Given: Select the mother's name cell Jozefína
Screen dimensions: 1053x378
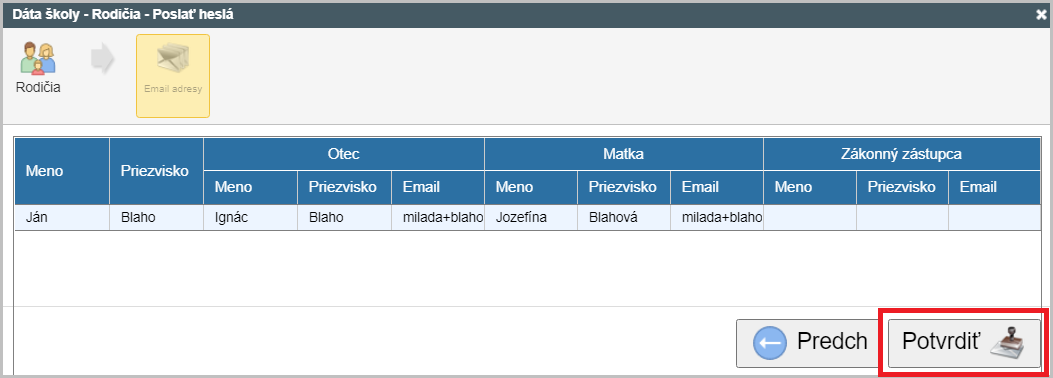Looking at the screenshot, I should [531, 218].
